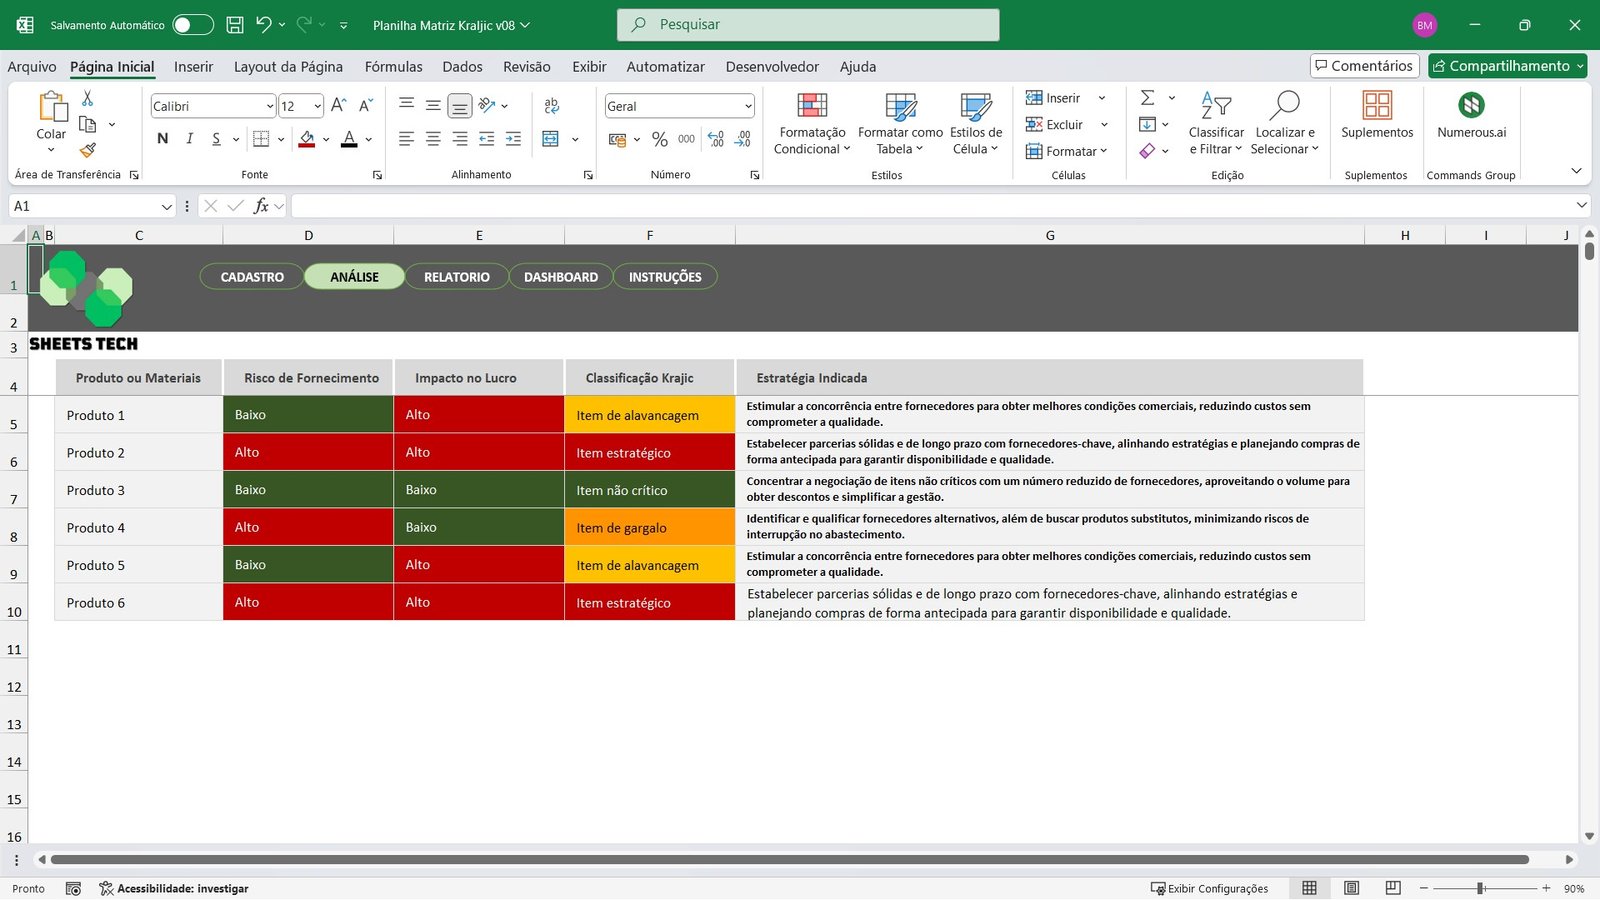This screenshot has height=900, width=1600.
Task: Expand the Name Box A1 dropdown
Action: click(166, 206)
